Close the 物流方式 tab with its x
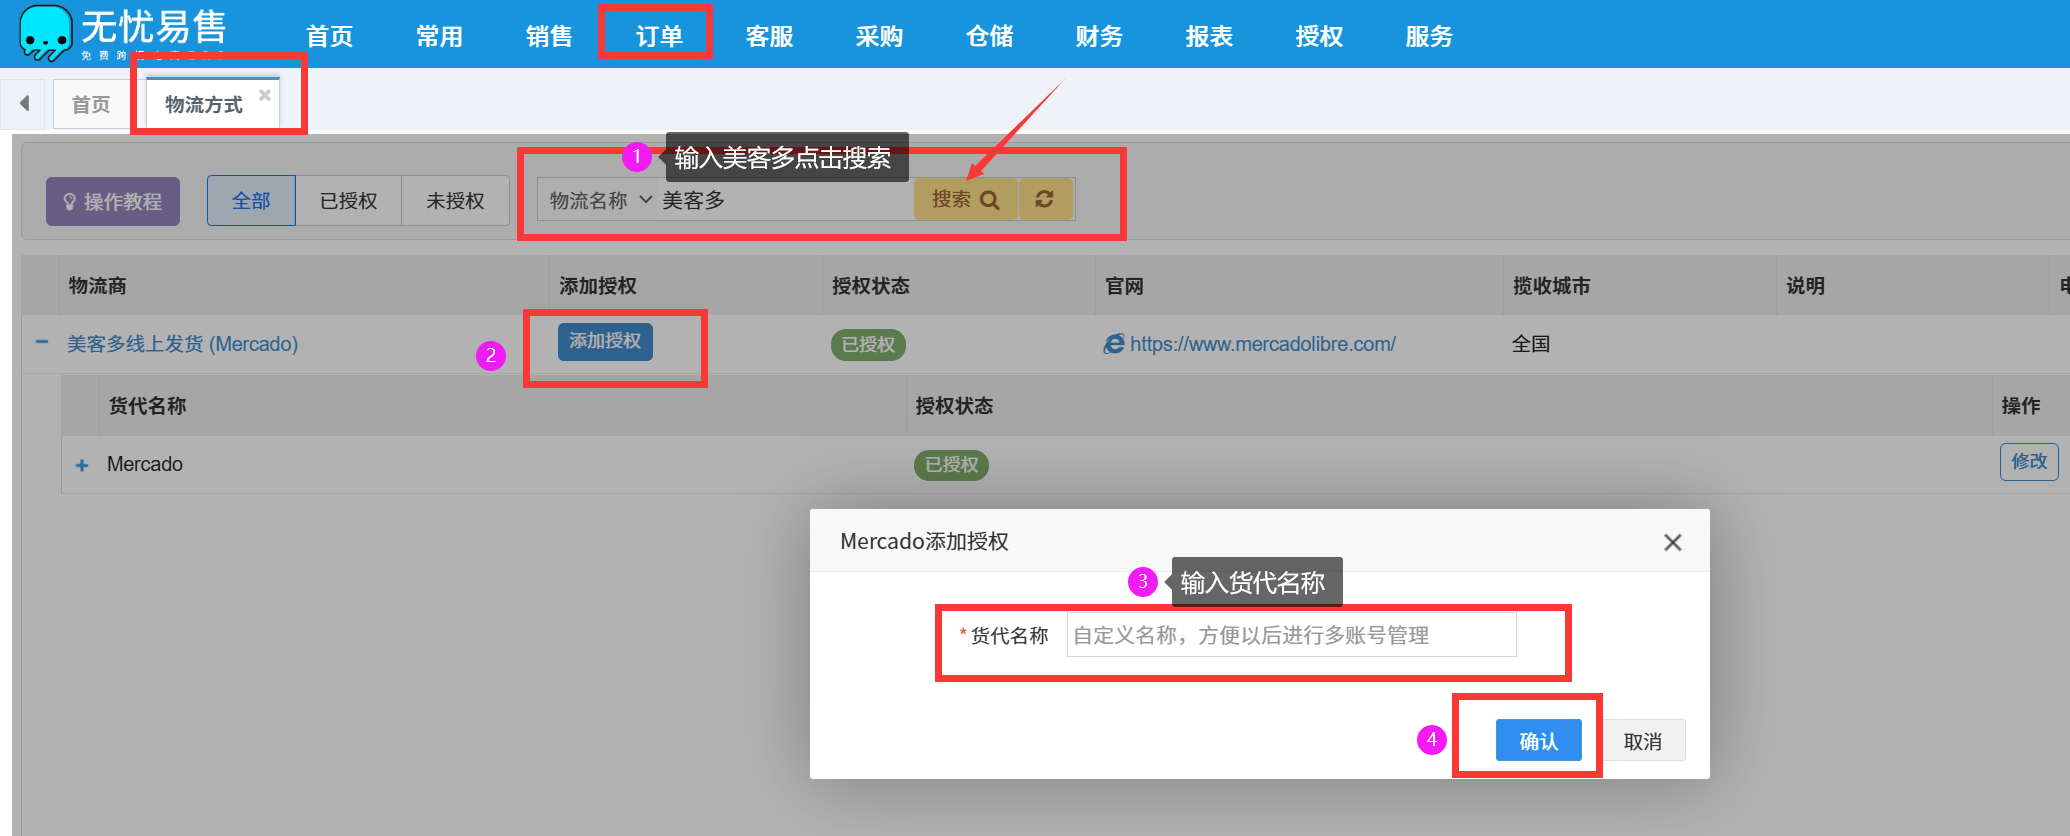 point(265,95)
